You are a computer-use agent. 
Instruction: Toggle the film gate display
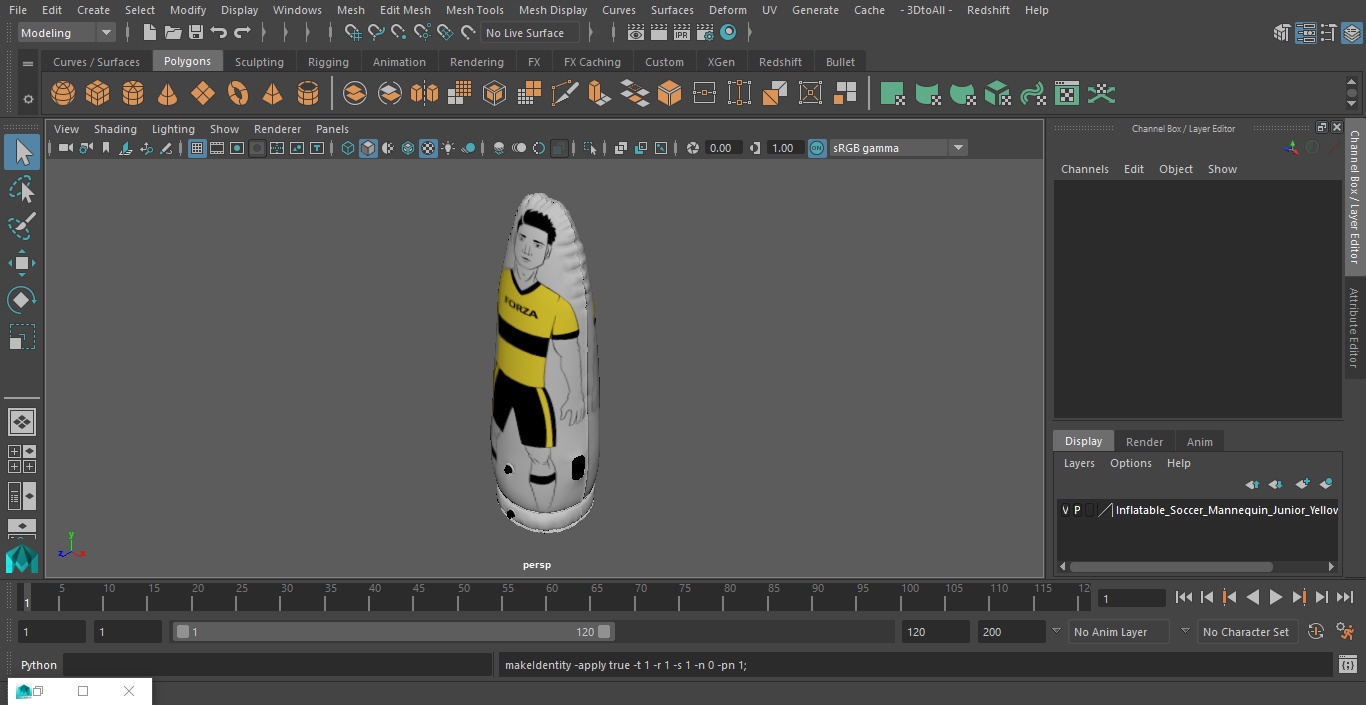[x=217, y=148]
